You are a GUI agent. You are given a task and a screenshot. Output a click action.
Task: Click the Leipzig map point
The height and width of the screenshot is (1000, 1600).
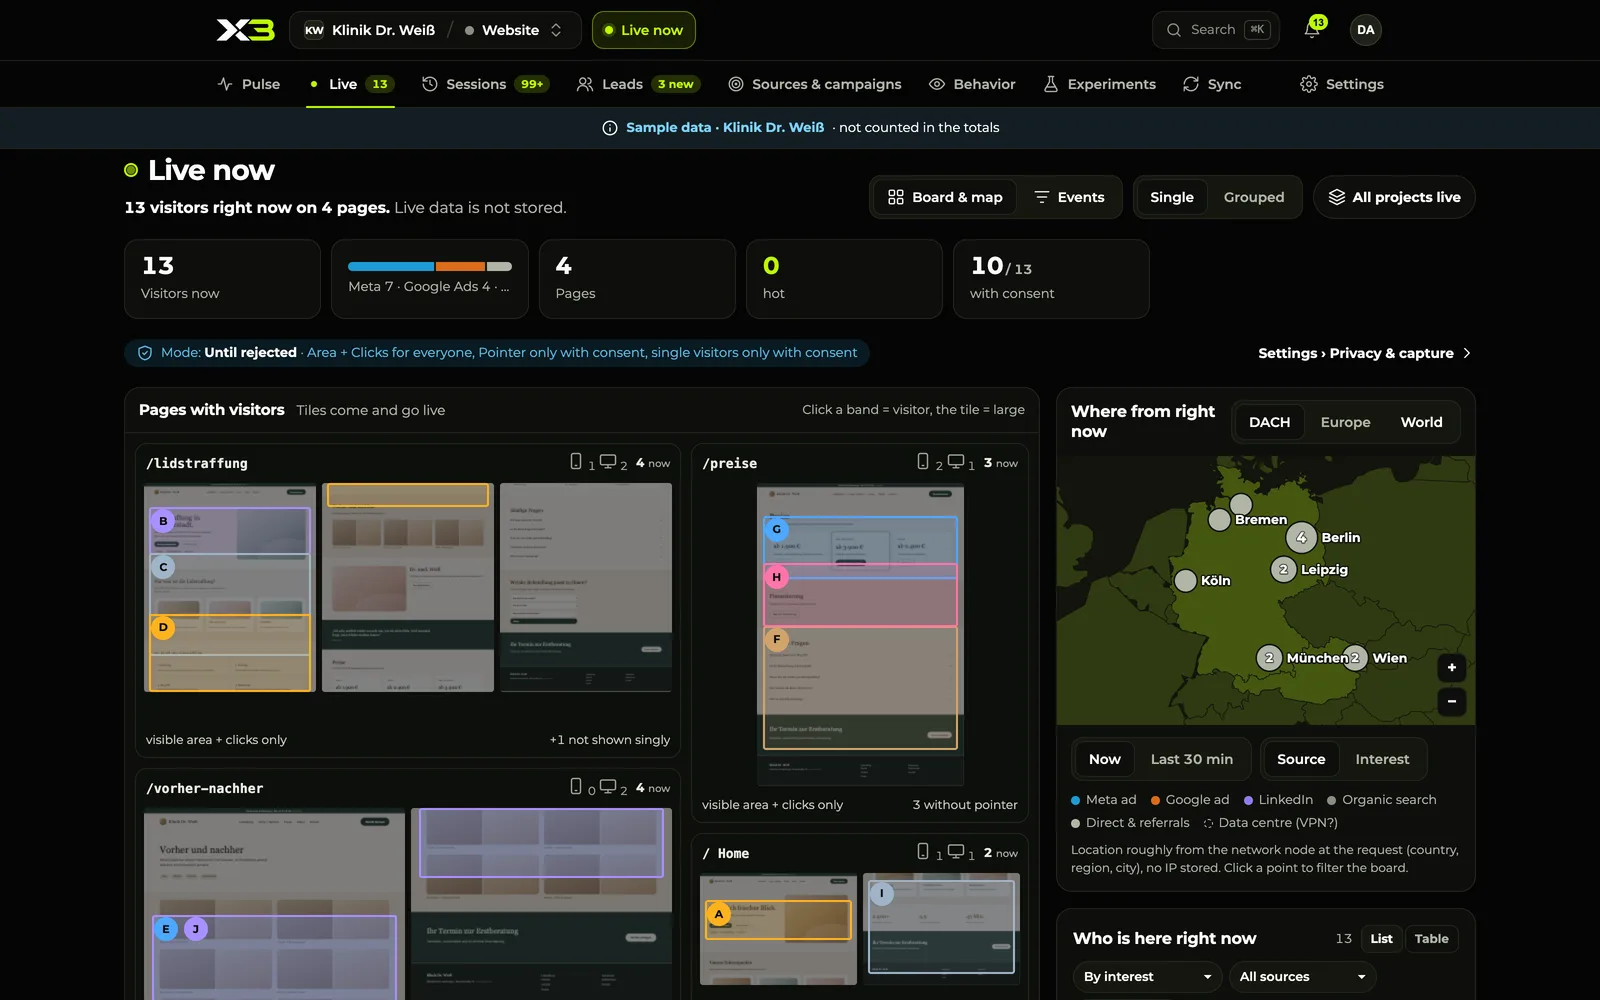(1283, 569)
